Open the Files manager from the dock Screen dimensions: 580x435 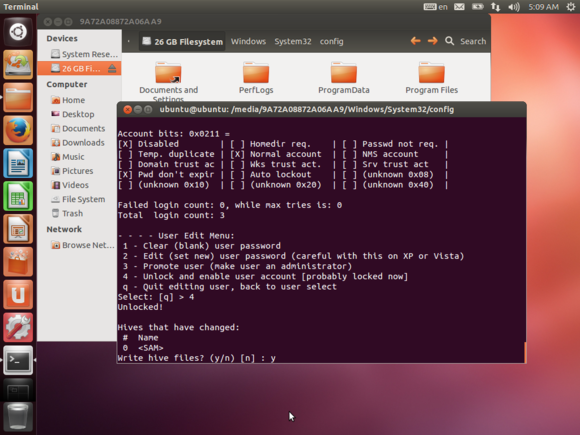point(18,97)
